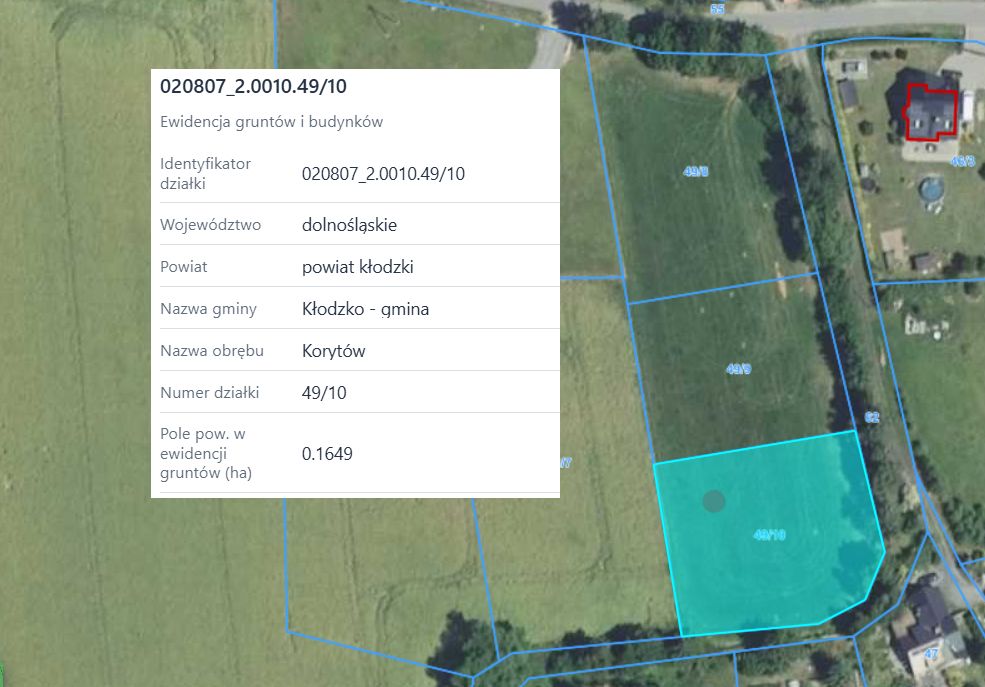Viewport: 985px width, 687px height.
Task: Click the "Identyfikator działki" field label
Action: coord(205,173)
